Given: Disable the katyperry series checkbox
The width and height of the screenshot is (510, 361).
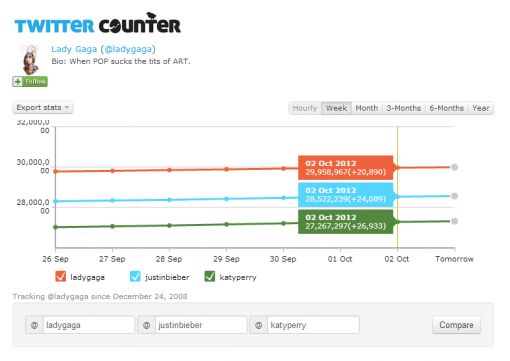Looking at the screenshot, I should pos(210,276).
